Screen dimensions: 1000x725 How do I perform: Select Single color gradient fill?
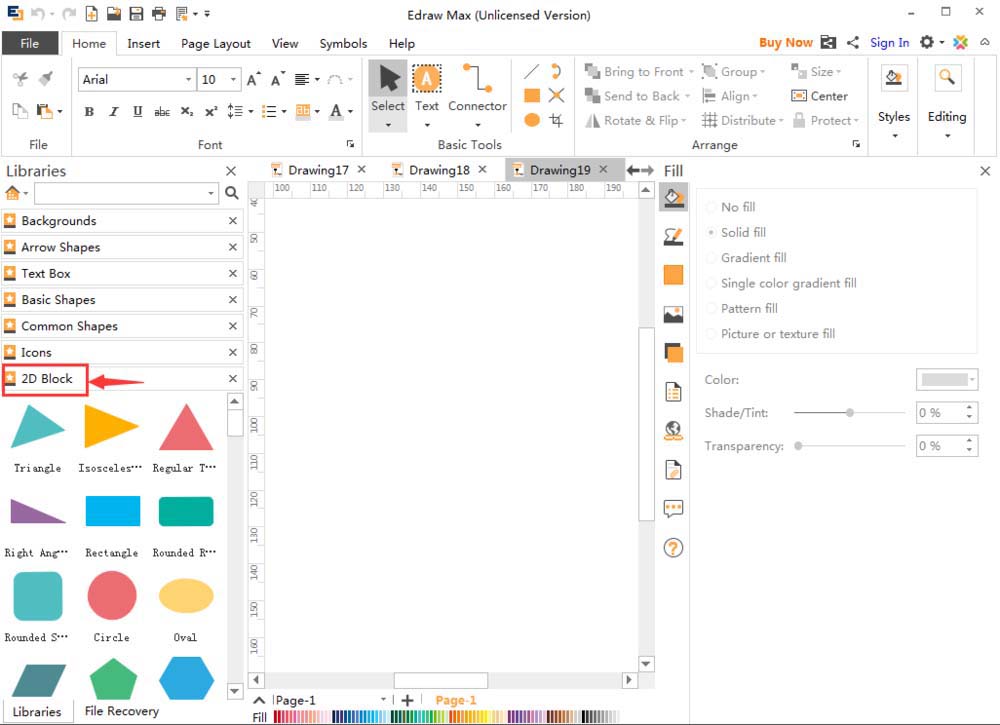(781, 283)
